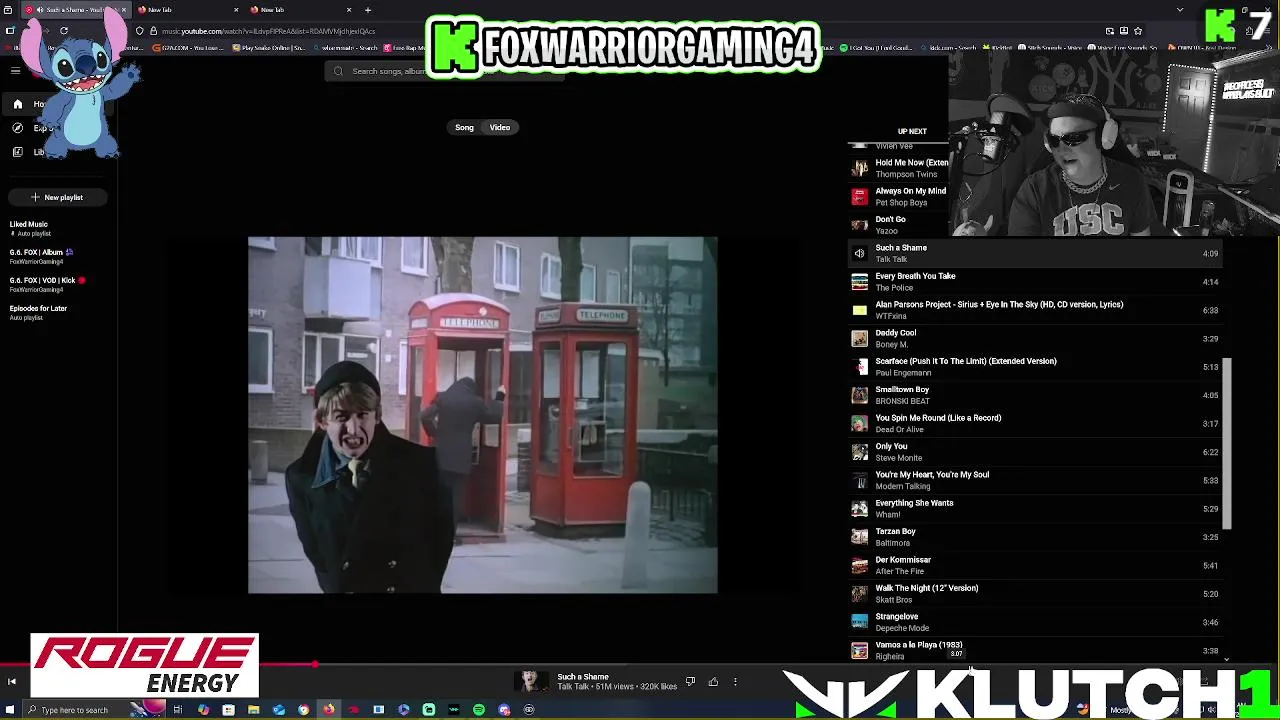Play Strangelove by Depeche Mode

pos(1036,622)
